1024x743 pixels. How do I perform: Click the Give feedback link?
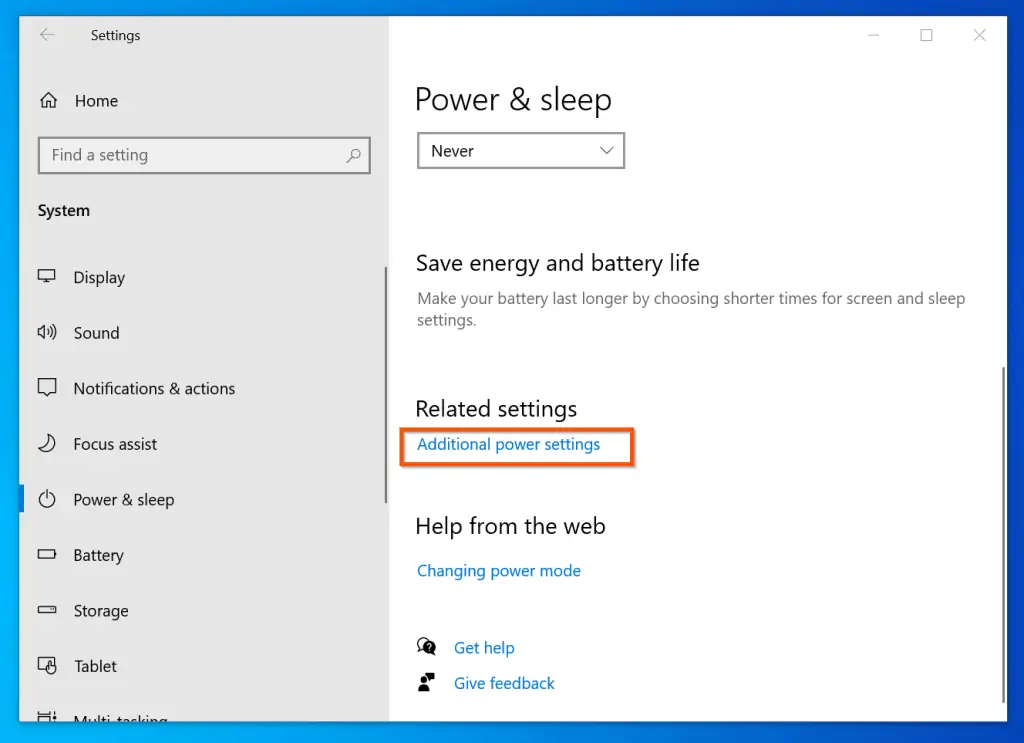tap(504, 684)
